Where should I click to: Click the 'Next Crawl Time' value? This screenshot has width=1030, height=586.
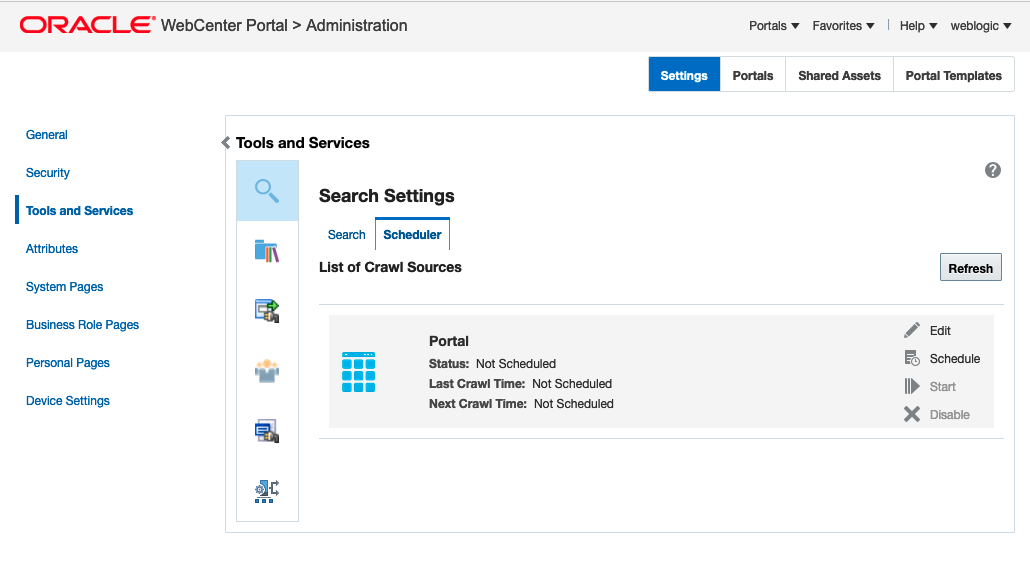[x=573, y=404]
